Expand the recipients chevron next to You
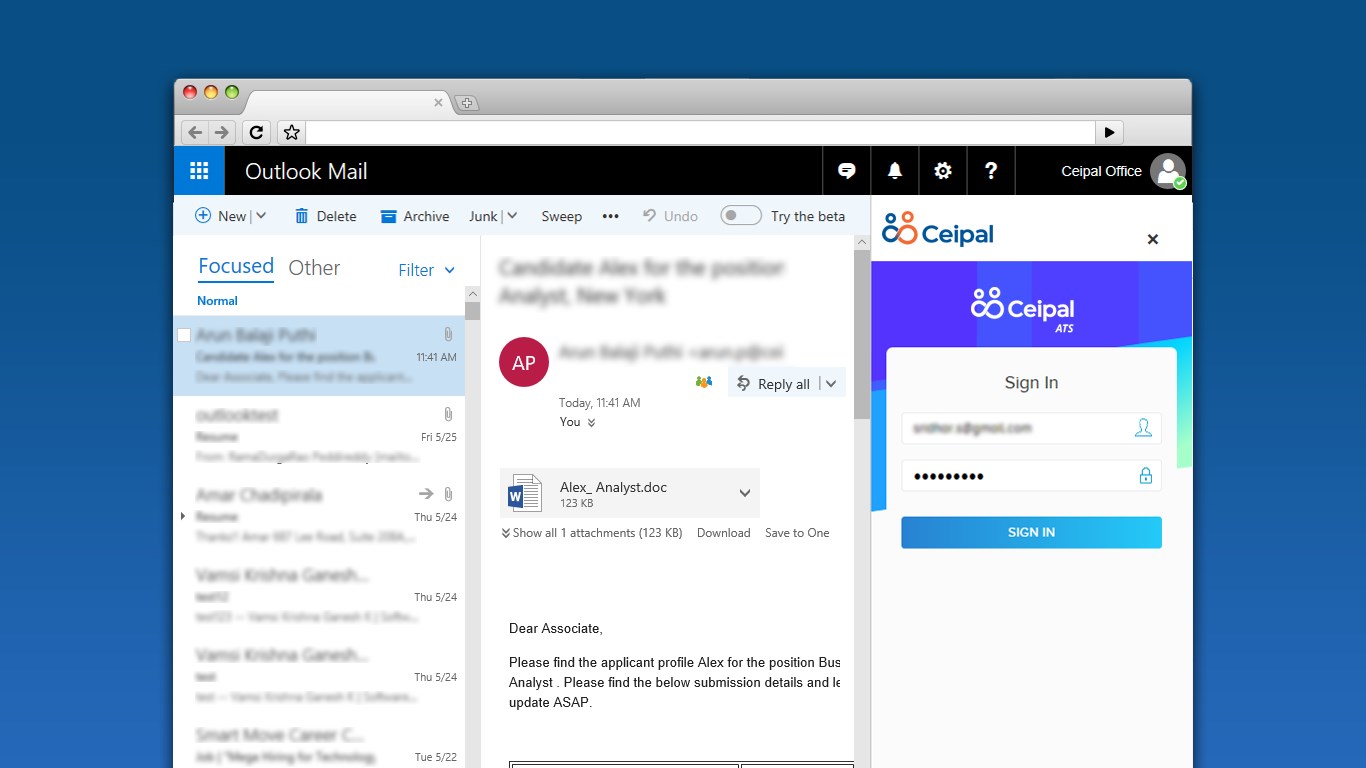Screen dimensions: 1366x768 (x=591, y=423)
